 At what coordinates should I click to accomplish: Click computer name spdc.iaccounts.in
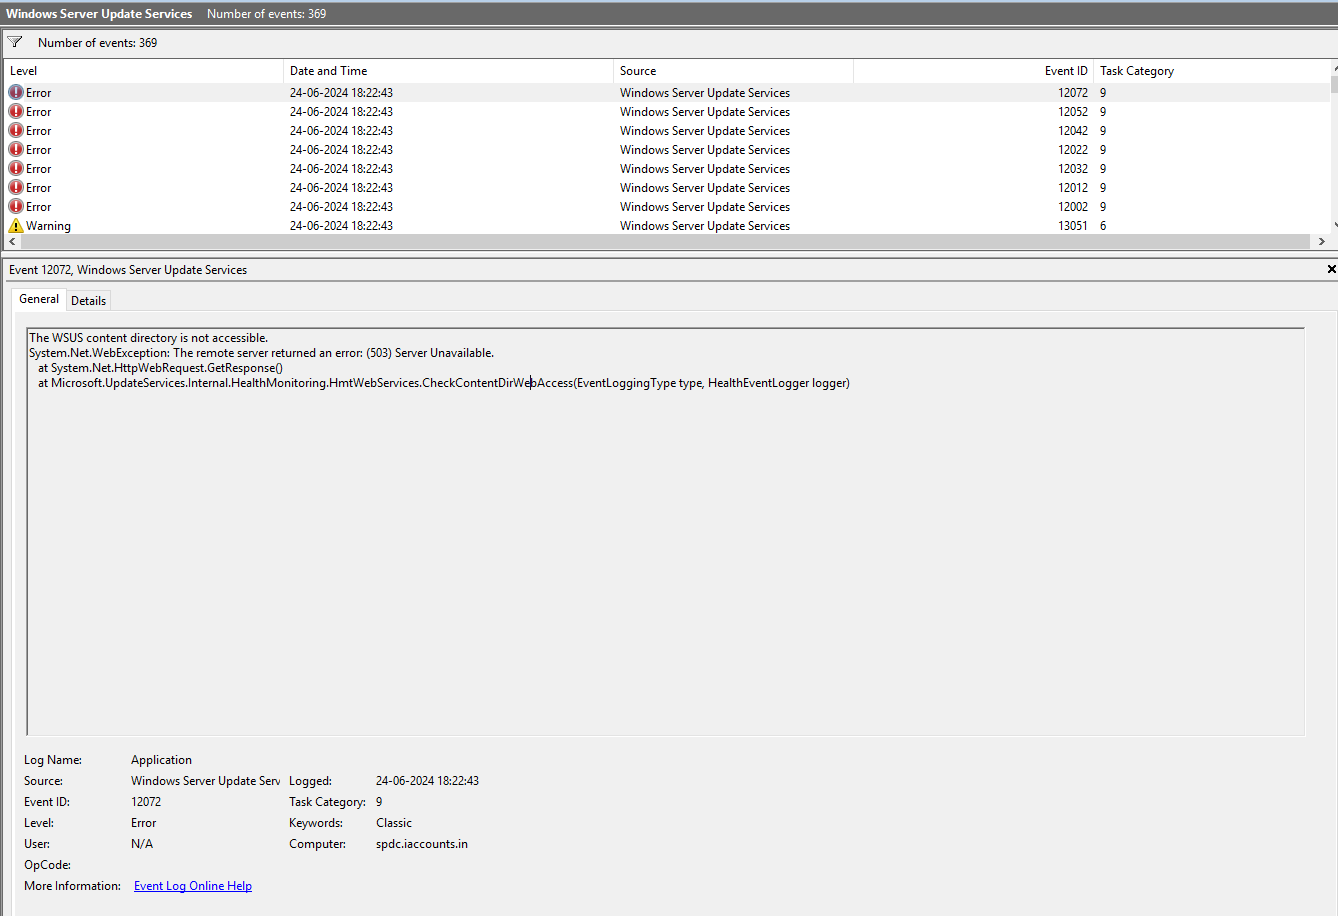[422, 844]
